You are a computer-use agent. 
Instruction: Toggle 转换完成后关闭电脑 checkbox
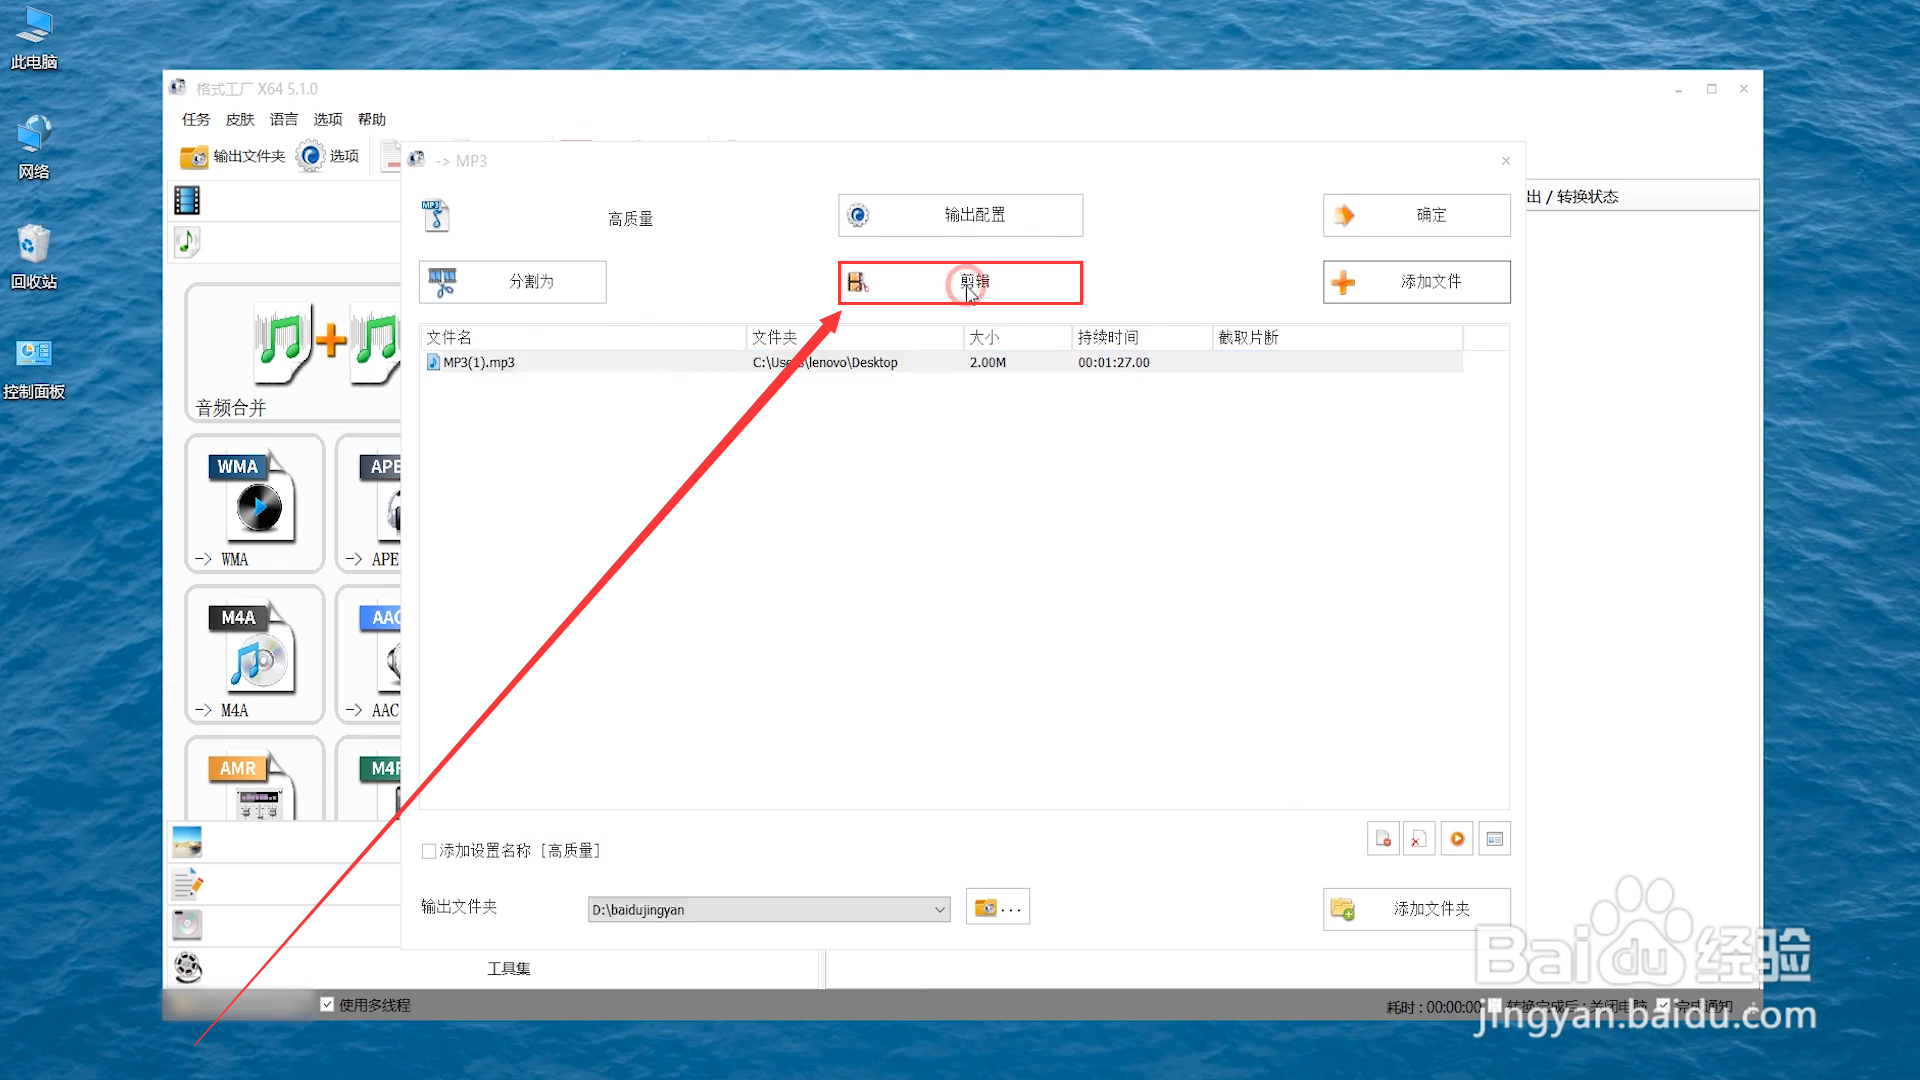1495,1005
